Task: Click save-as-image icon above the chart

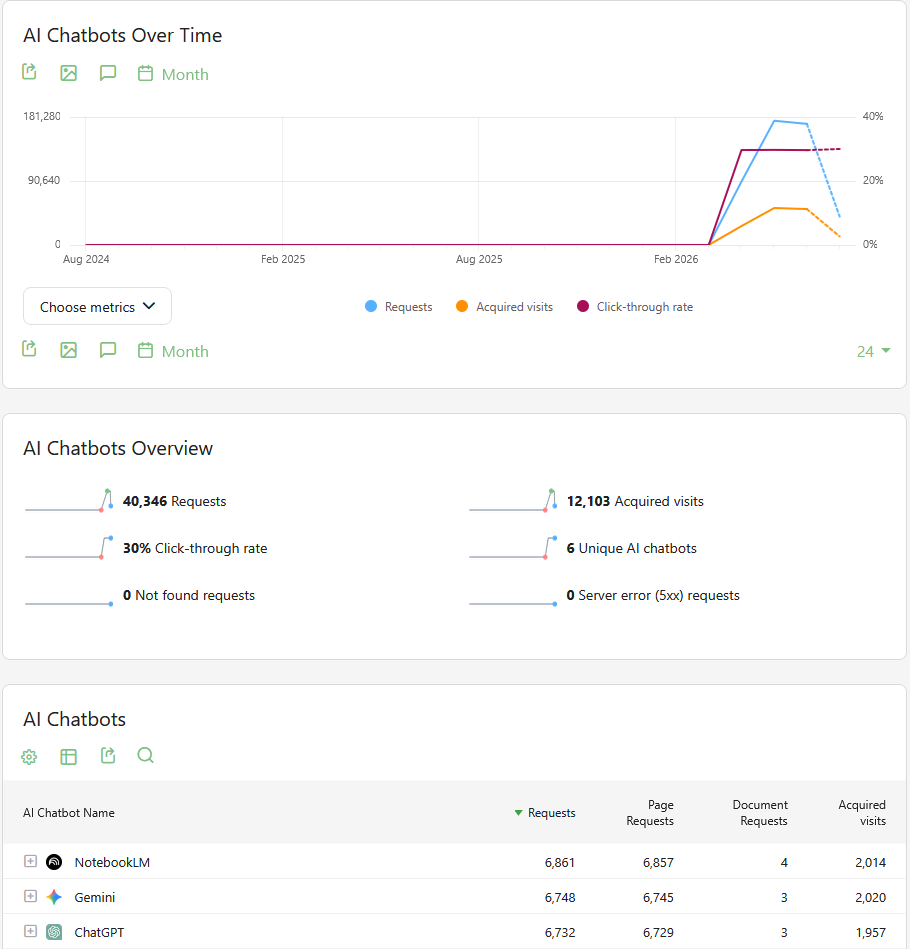Action: [x=68, y=73]
